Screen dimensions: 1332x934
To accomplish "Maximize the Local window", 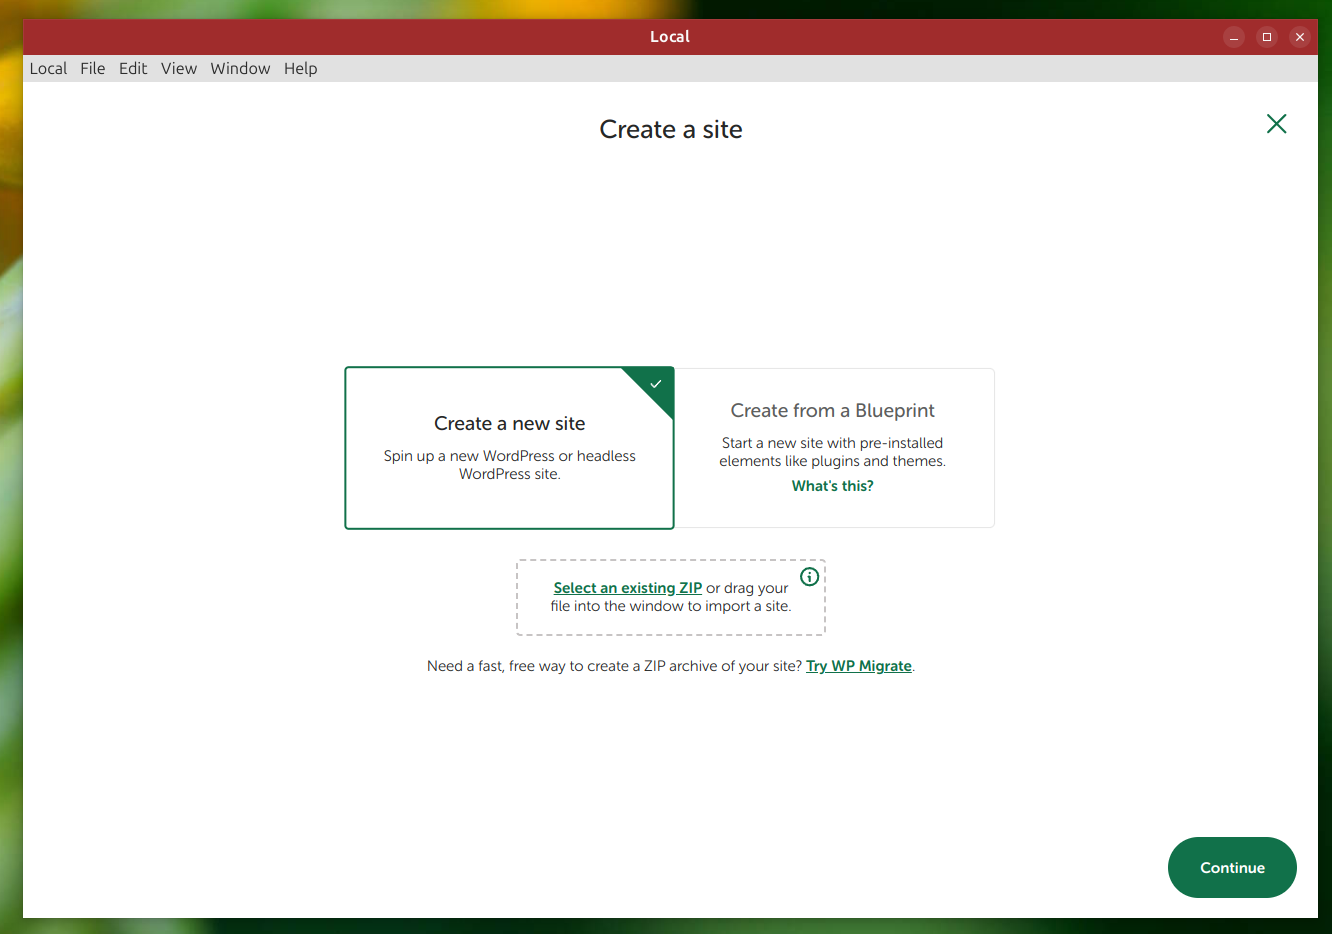I will coord(1267,37).
